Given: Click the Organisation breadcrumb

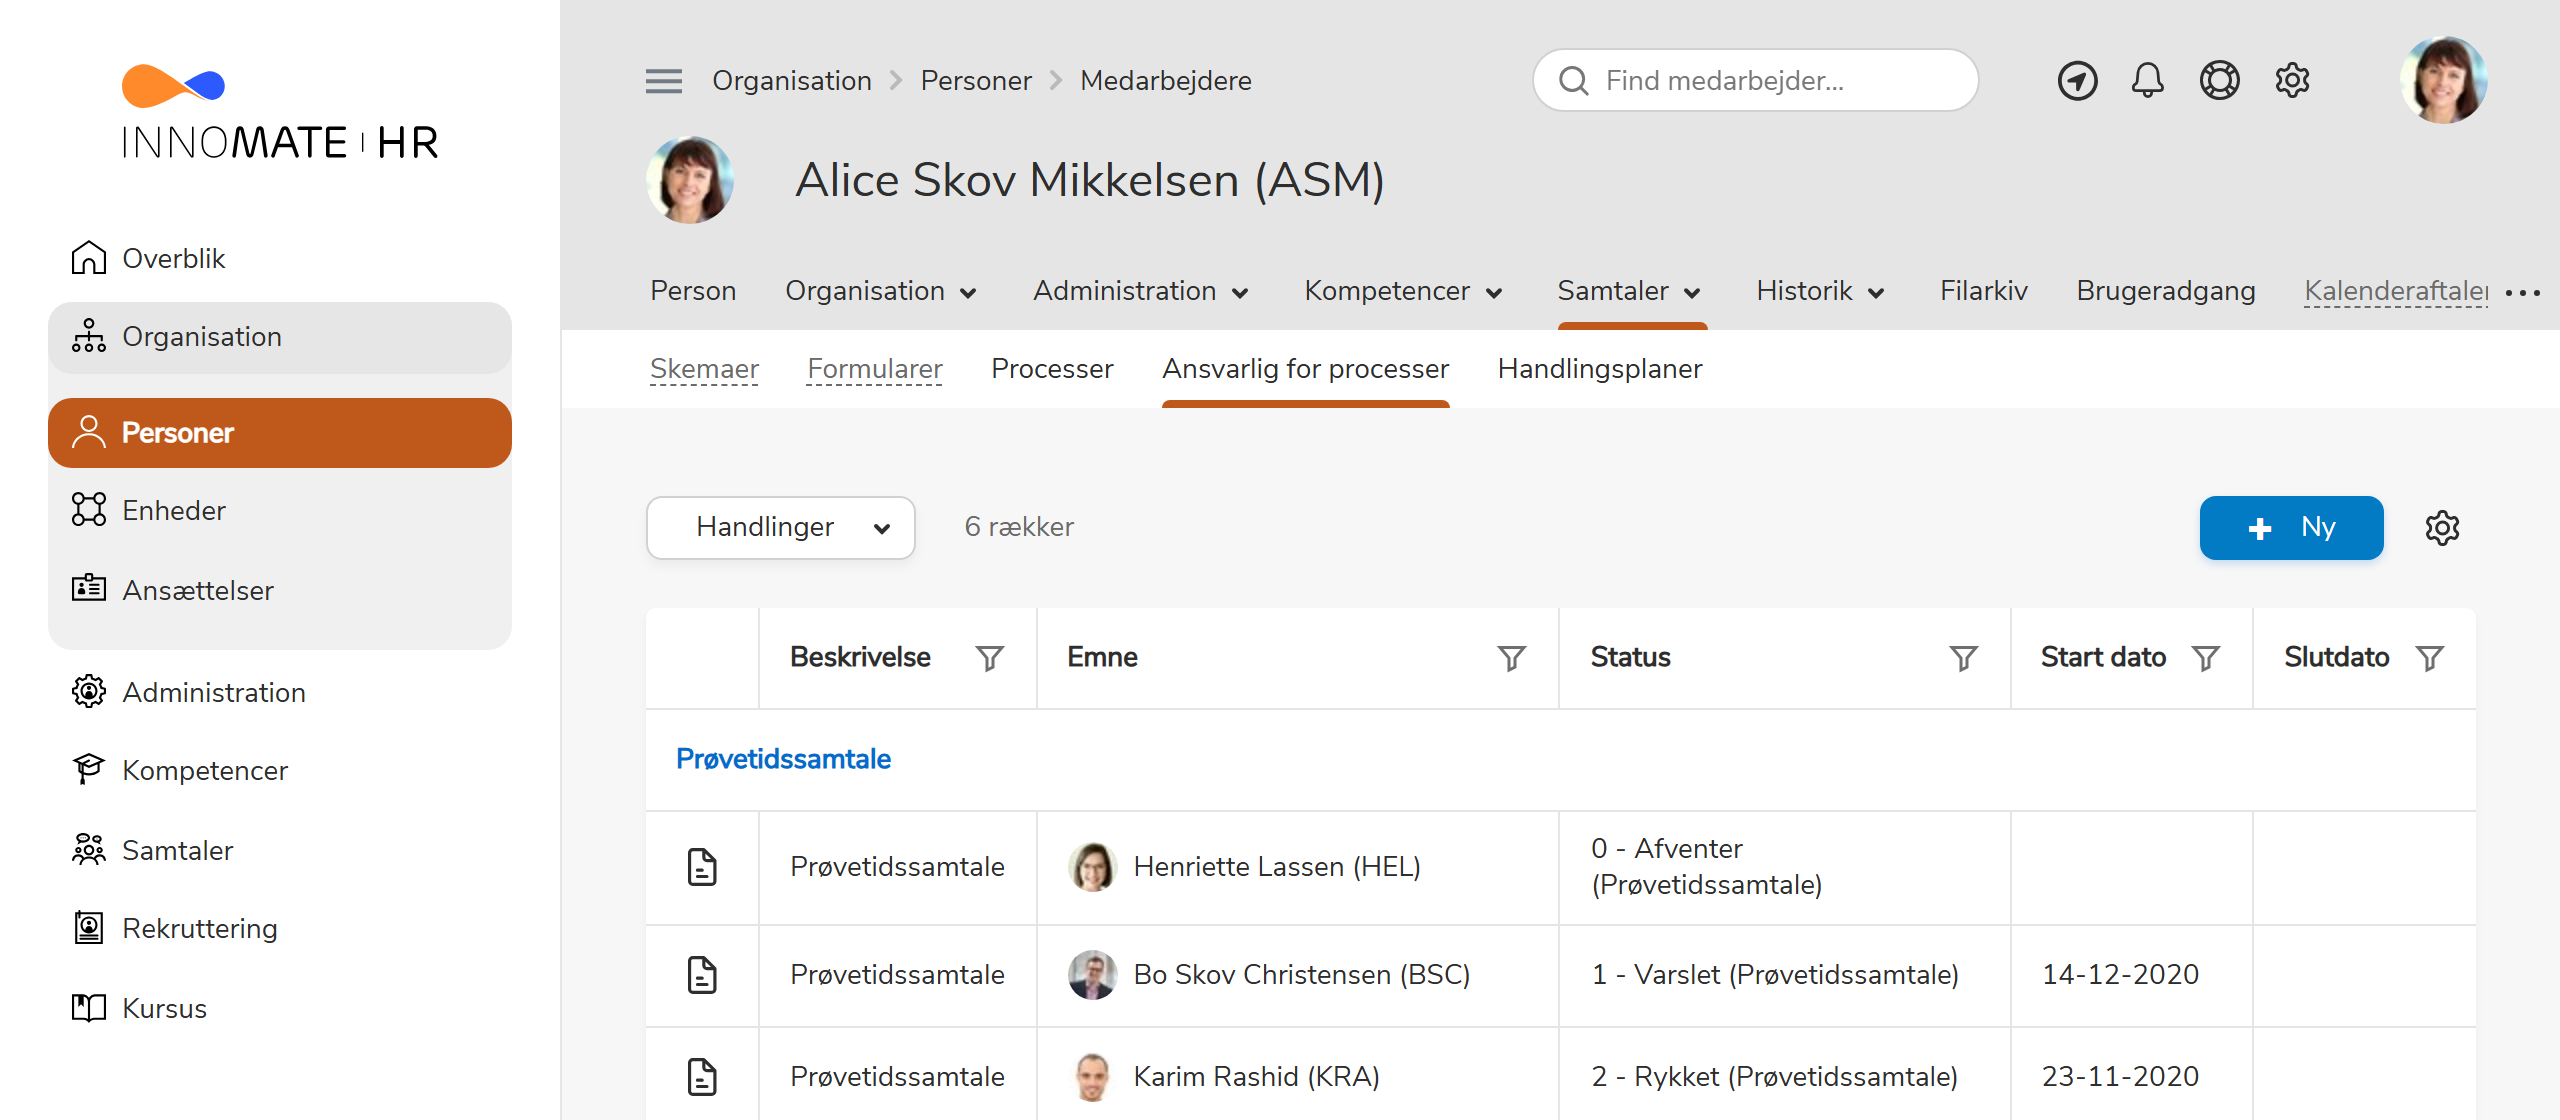Looking at the screenshot, I should 792,81.
